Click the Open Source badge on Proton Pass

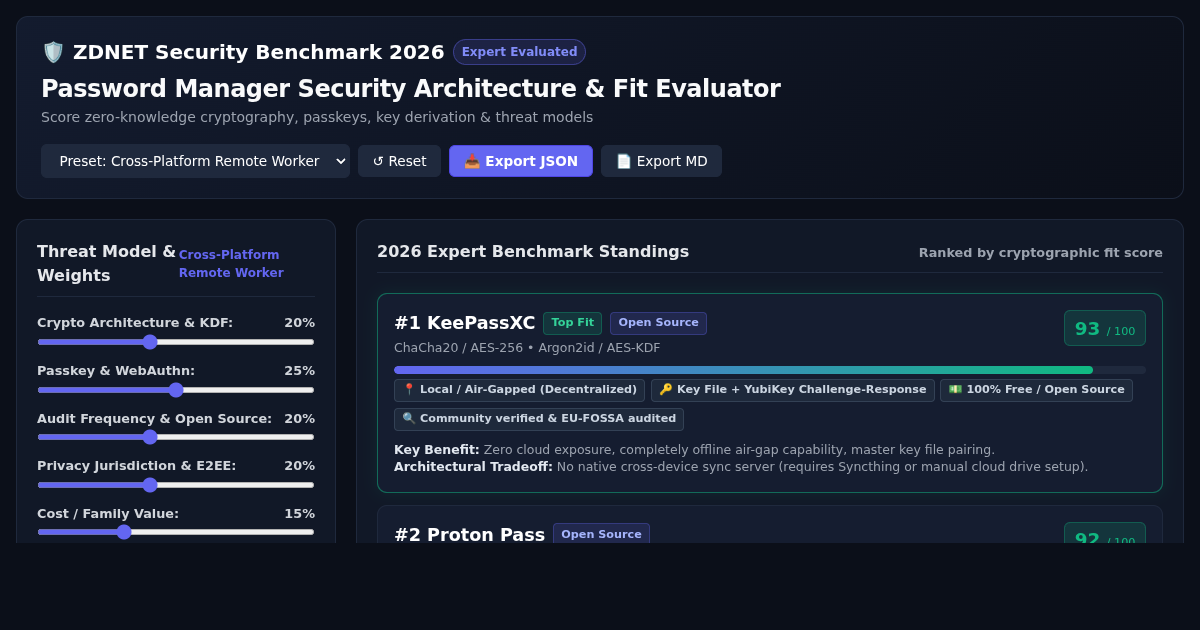(x=601, y=534)
